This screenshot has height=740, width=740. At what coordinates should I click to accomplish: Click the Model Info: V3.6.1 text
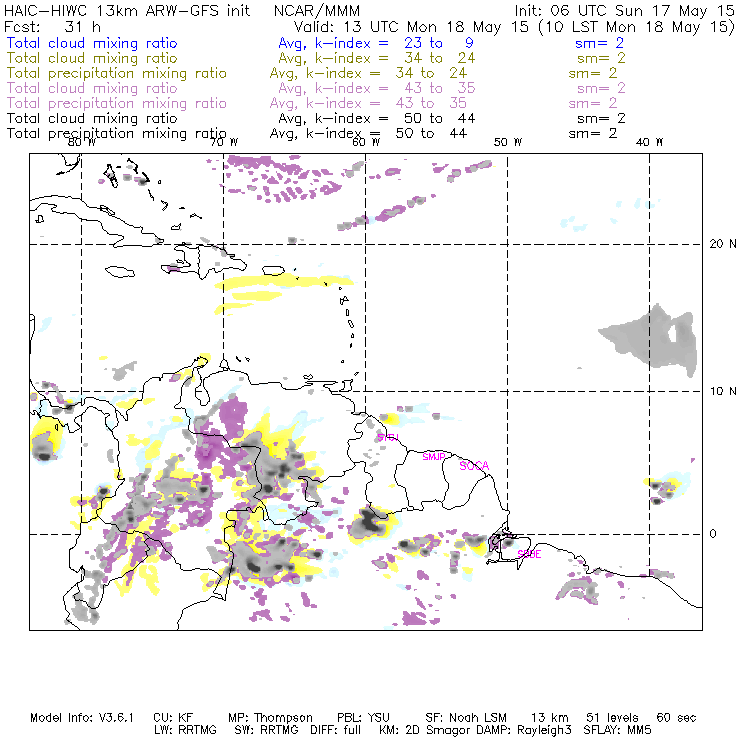tap(82, 718)
